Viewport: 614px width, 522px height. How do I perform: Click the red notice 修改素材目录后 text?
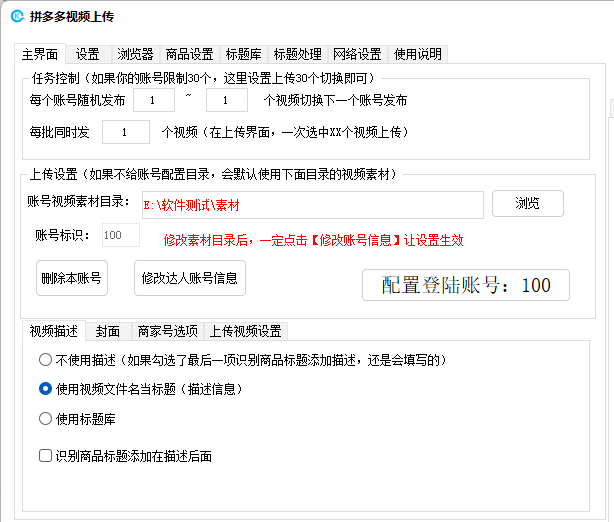click(x=313, y=240)
